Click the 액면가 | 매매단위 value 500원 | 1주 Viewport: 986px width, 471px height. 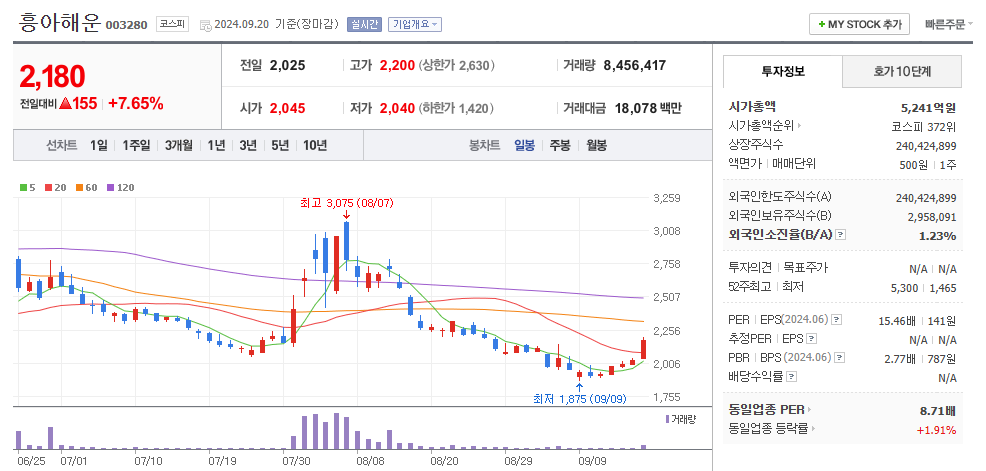click(x=928, y=165)
